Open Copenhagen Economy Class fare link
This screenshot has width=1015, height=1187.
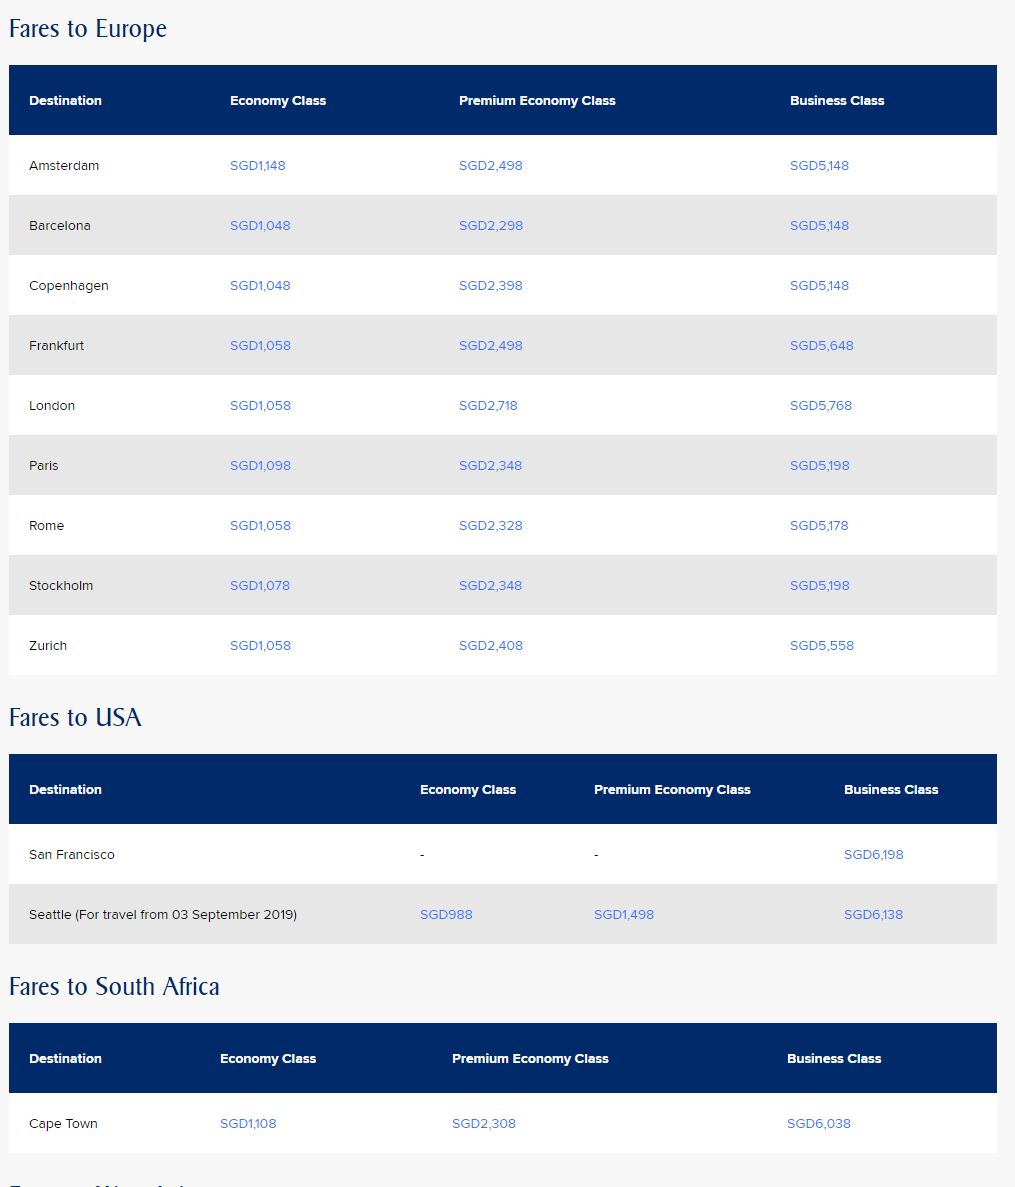(x=260, y=286)
